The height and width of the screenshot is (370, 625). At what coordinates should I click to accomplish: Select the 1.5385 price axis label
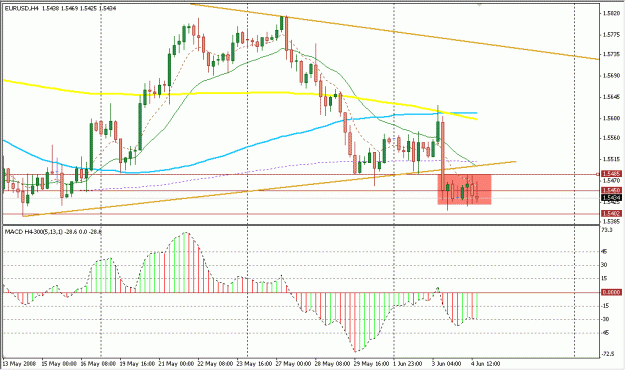click(x=612, y=221)
